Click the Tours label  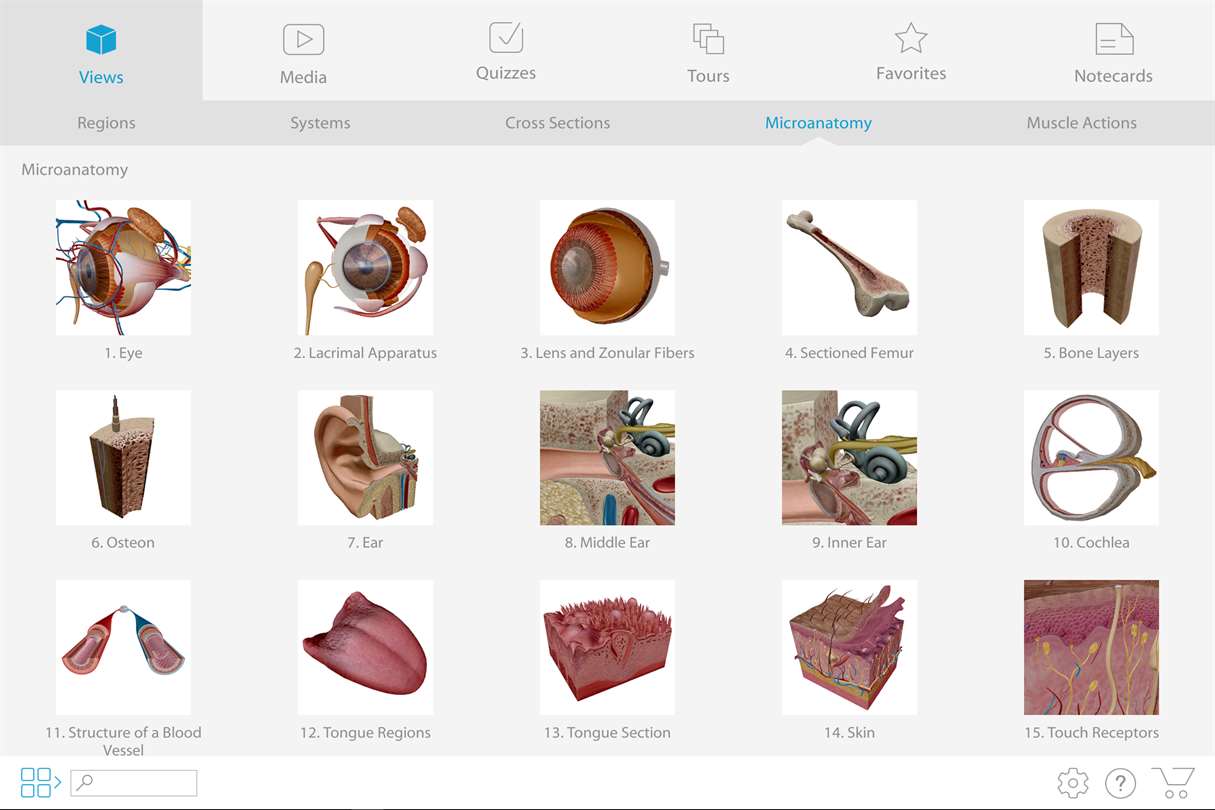(708, 76)
